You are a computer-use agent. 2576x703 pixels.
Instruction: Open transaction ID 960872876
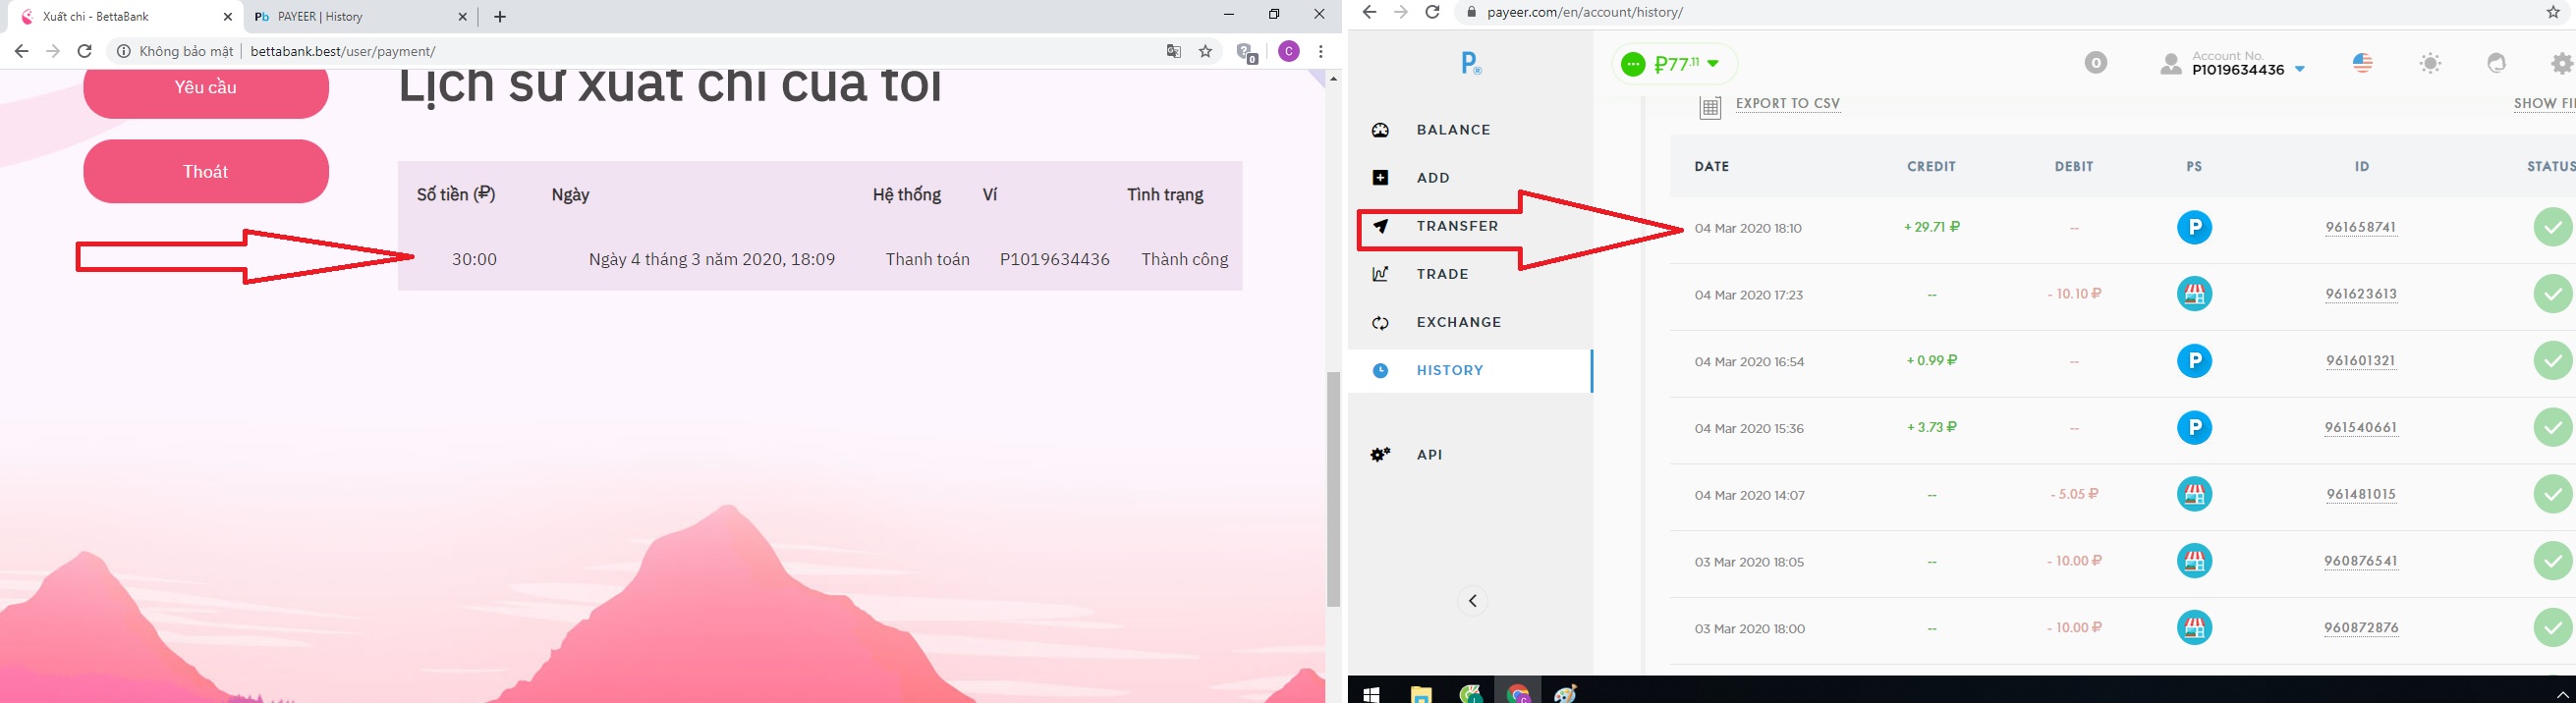click(x=2361, y=628)
